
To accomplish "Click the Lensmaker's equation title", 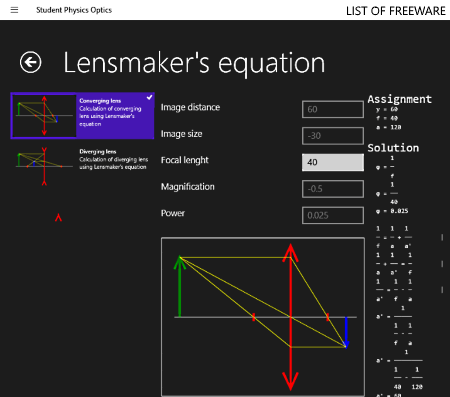I will pos(194,63).
